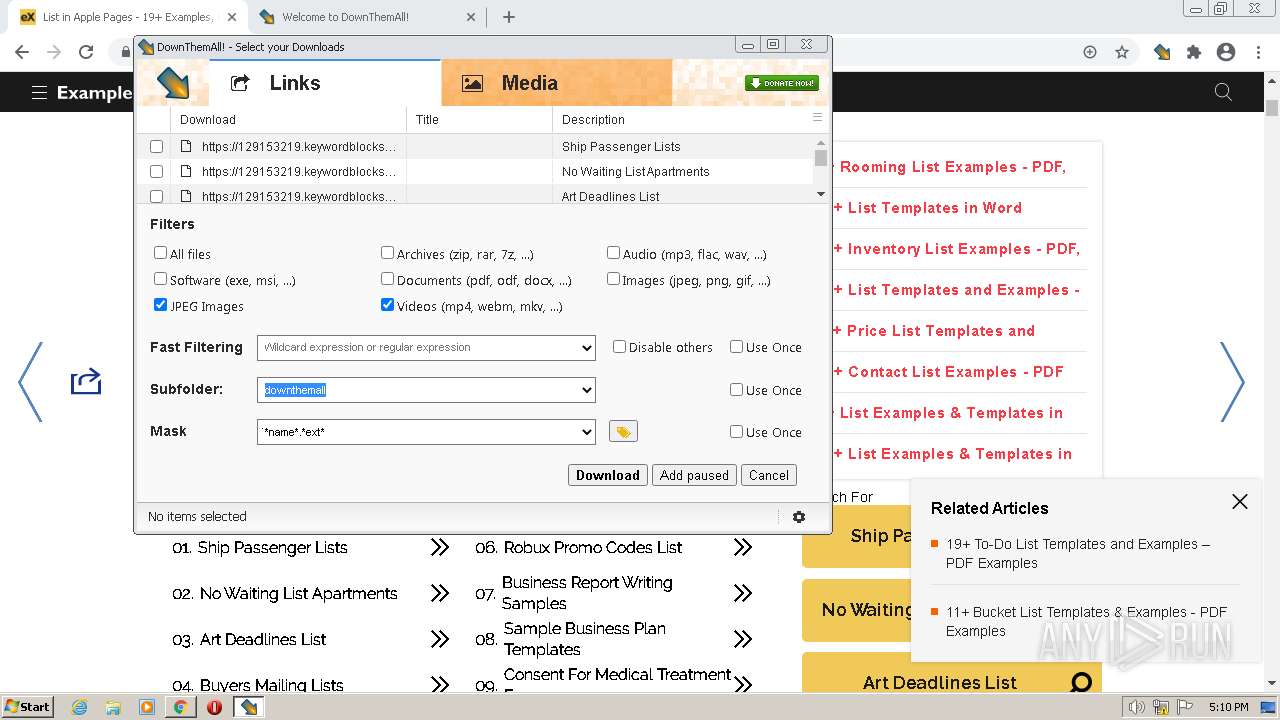Expand Subfolder dropdown

(586, 390)
